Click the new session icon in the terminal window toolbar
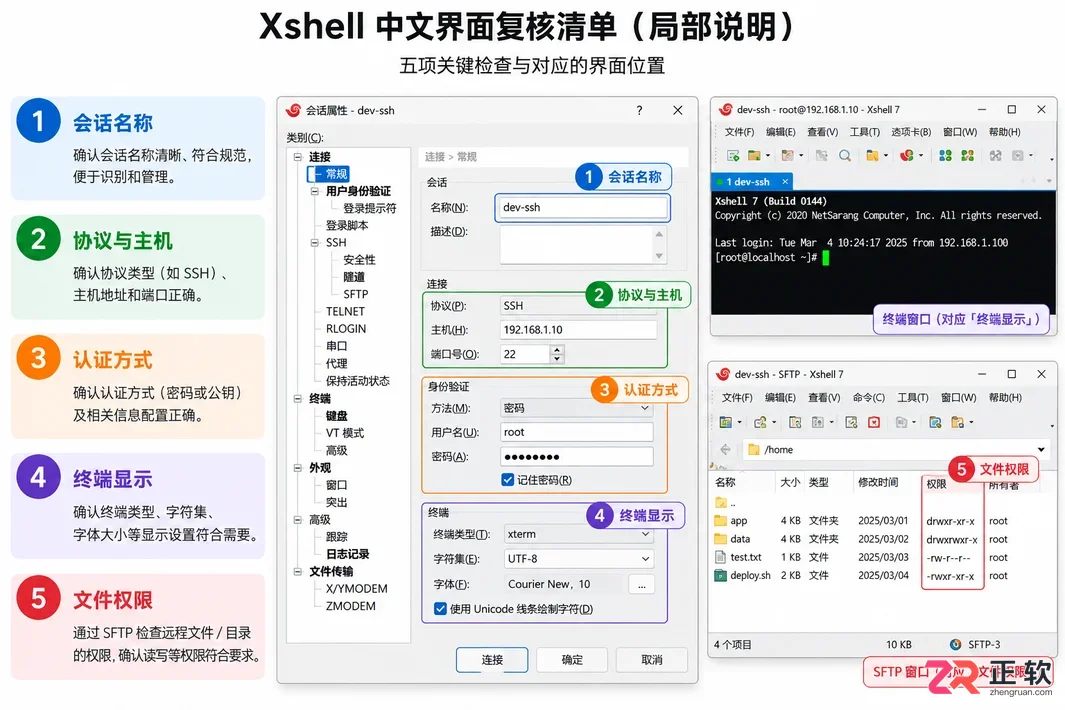 click(x=732, y=156)
